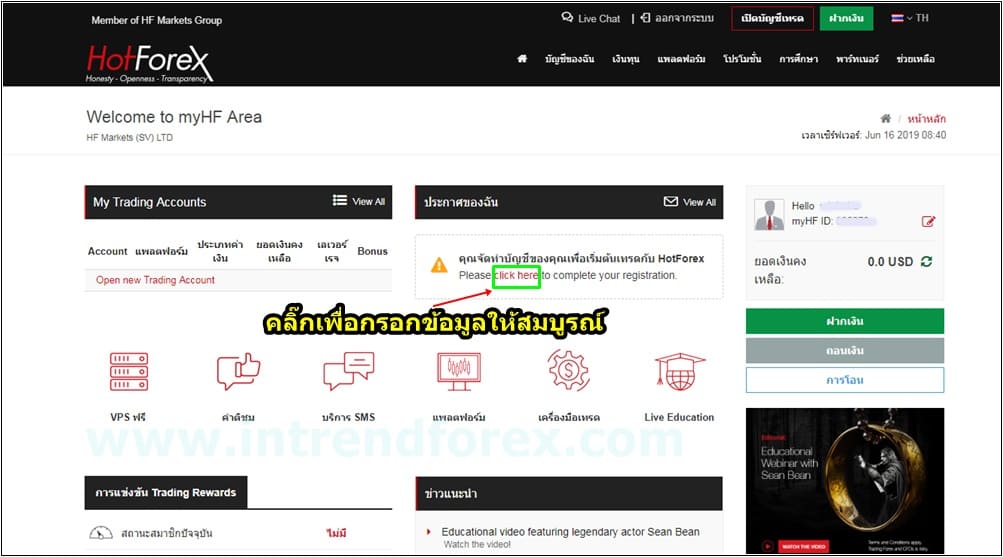Click the red-outlined เปิดบัญชีเทรด button
The width and height of the screenshot is (1003, 557).
point(772,19)
